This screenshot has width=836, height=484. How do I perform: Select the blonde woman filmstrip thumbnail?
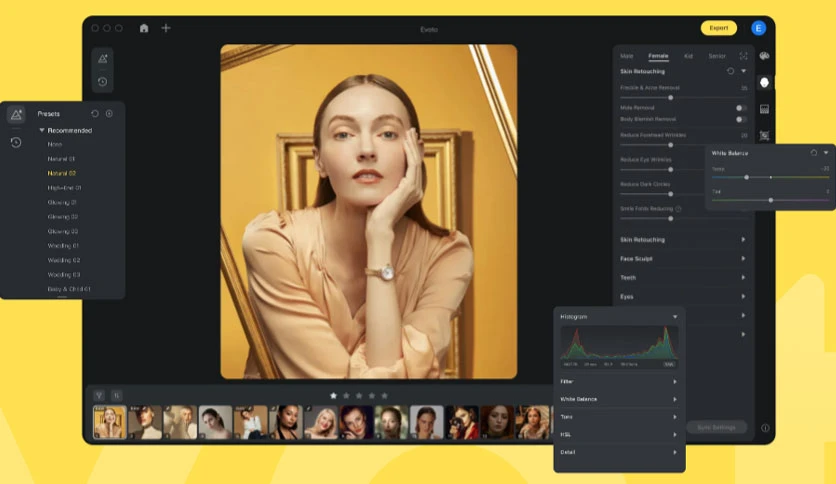321,422
